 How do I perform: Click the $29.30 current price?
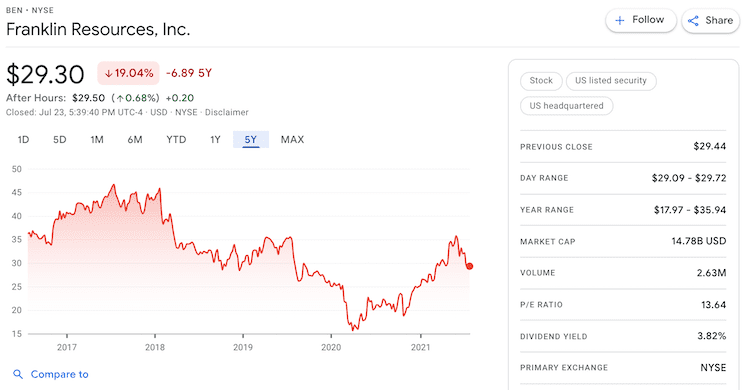pos(45,75)
